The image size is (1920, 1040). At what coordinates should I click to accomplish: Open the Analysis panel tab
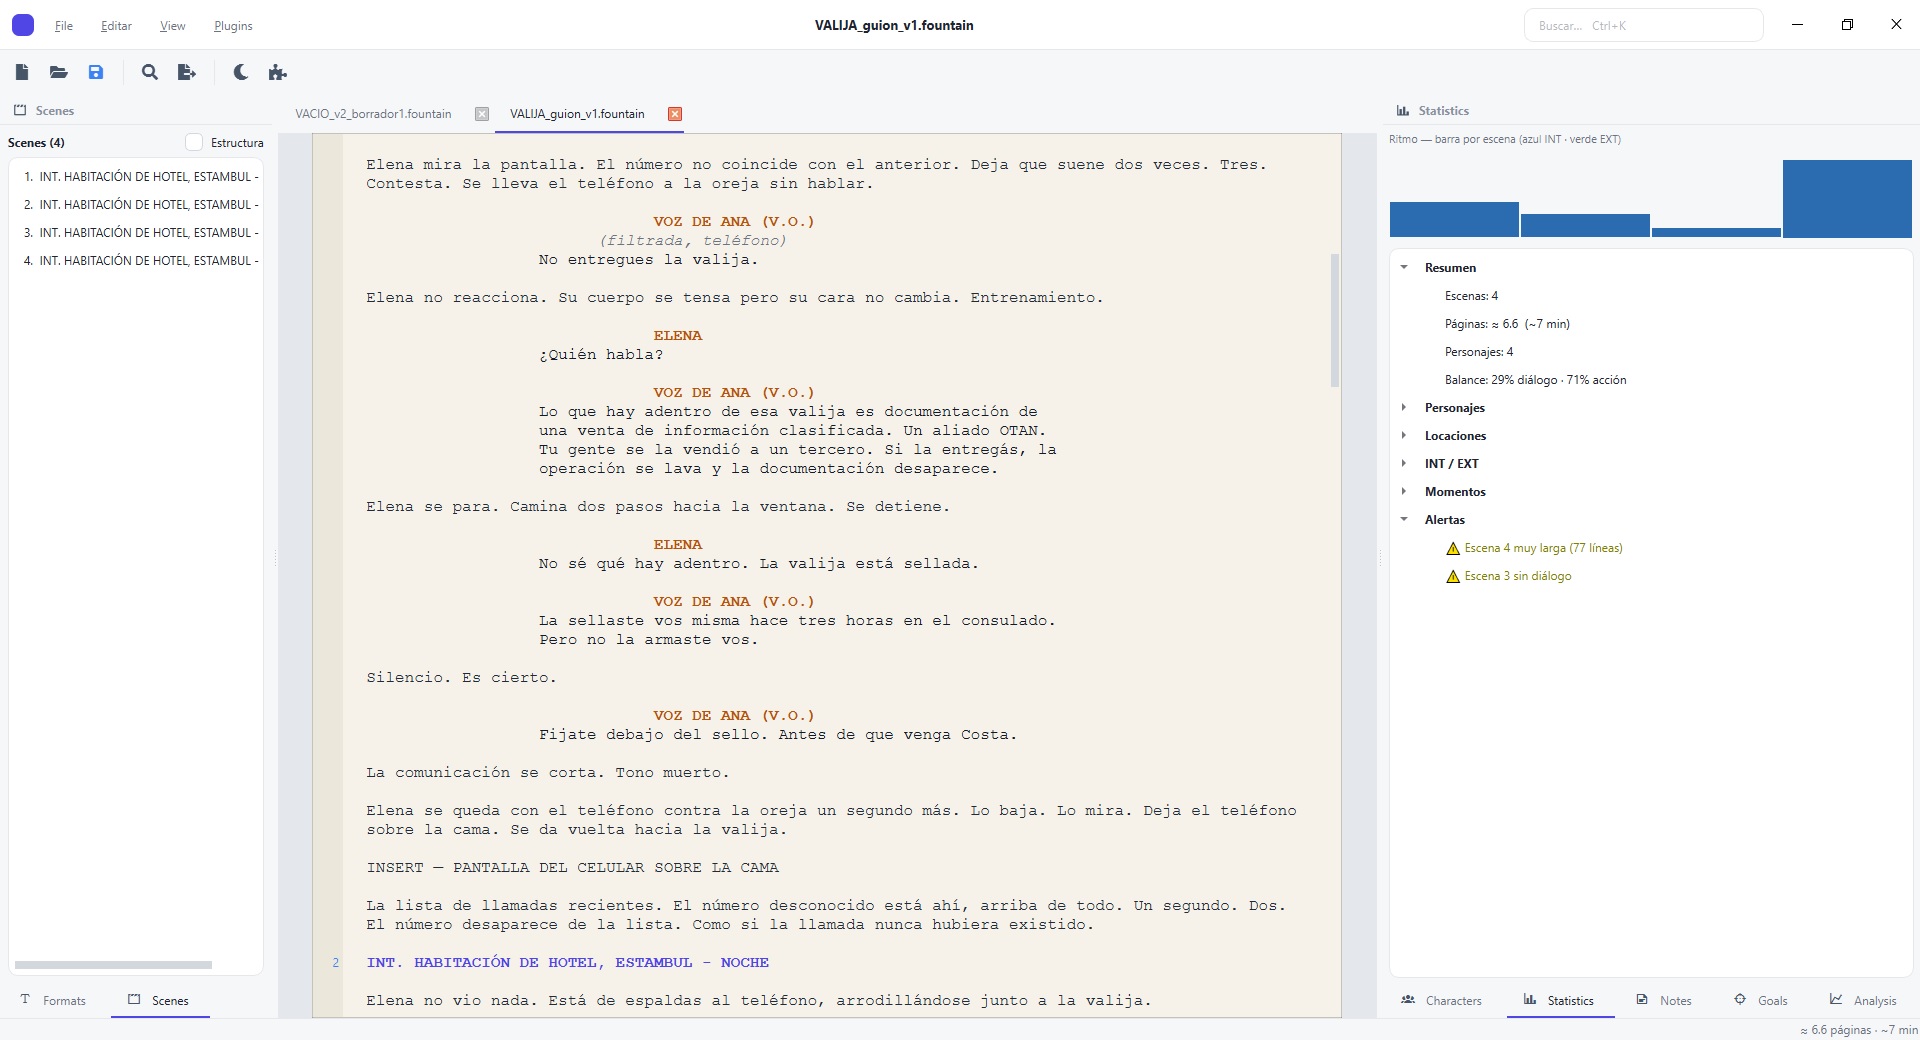[x=1864, y=1000]
